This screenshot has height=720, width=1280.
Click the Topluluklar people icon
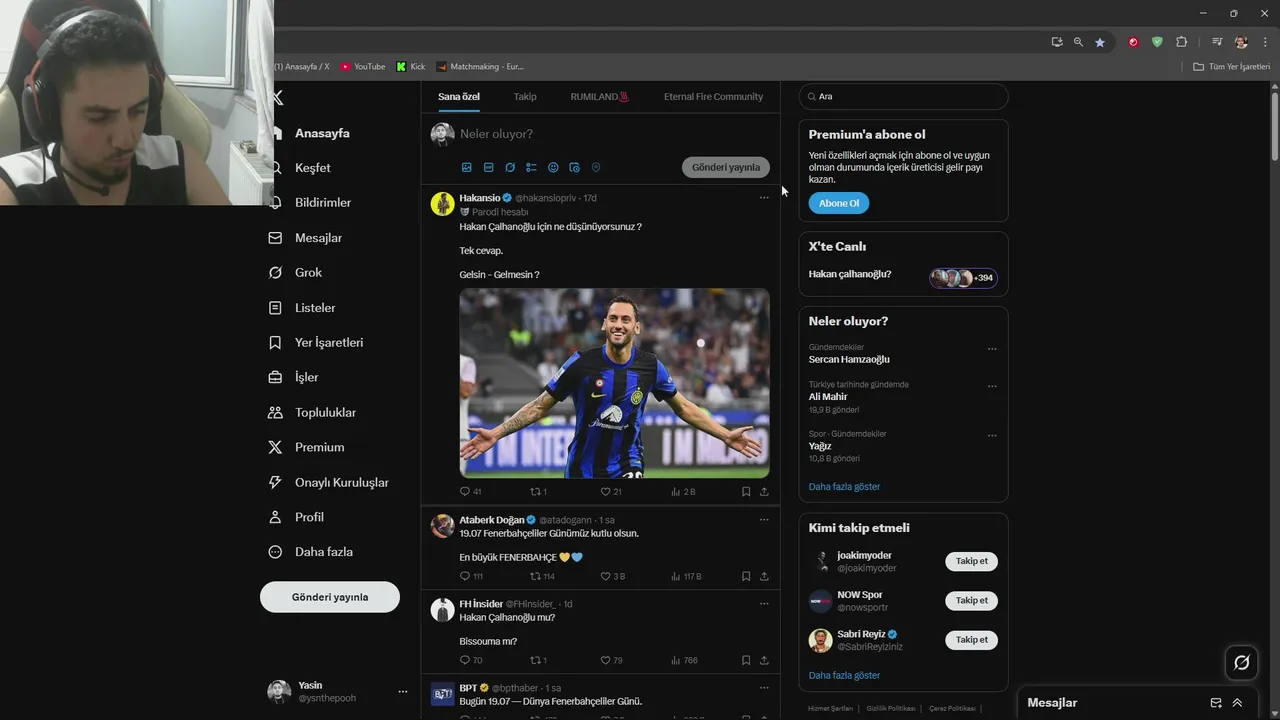tap(275, 412)
